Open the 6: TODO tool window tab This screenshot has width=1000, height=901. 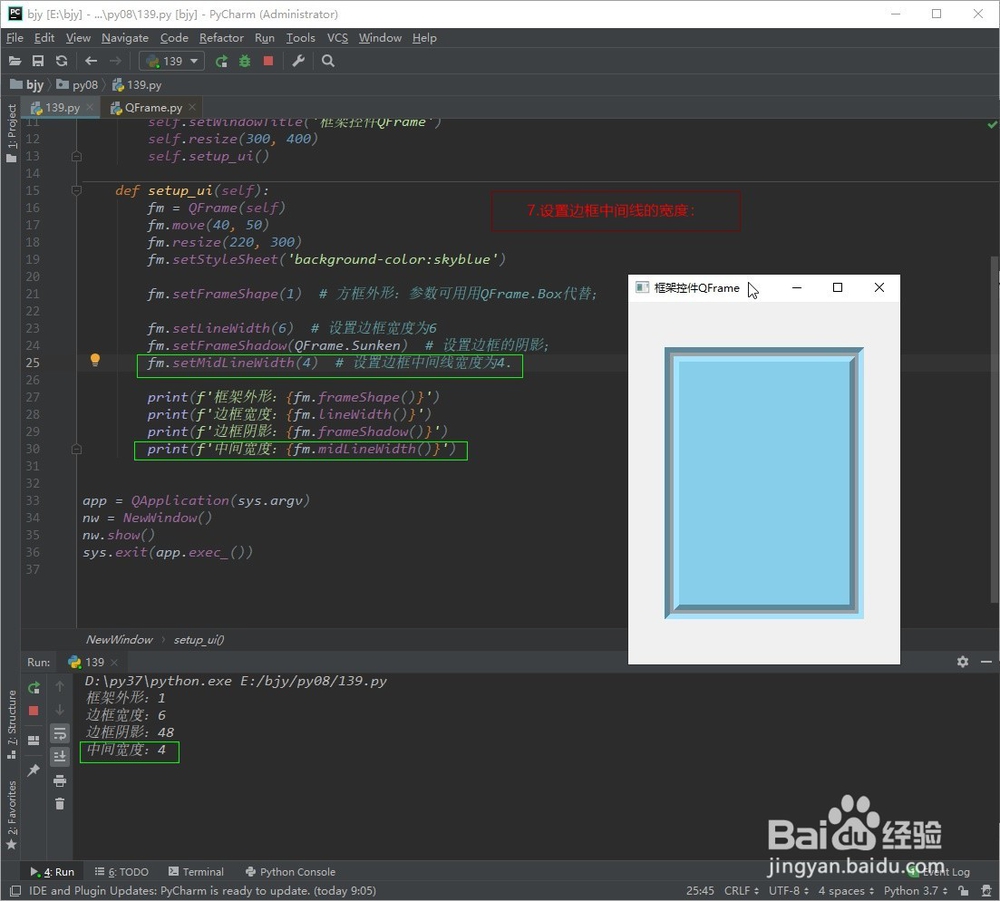click(121, 872)
